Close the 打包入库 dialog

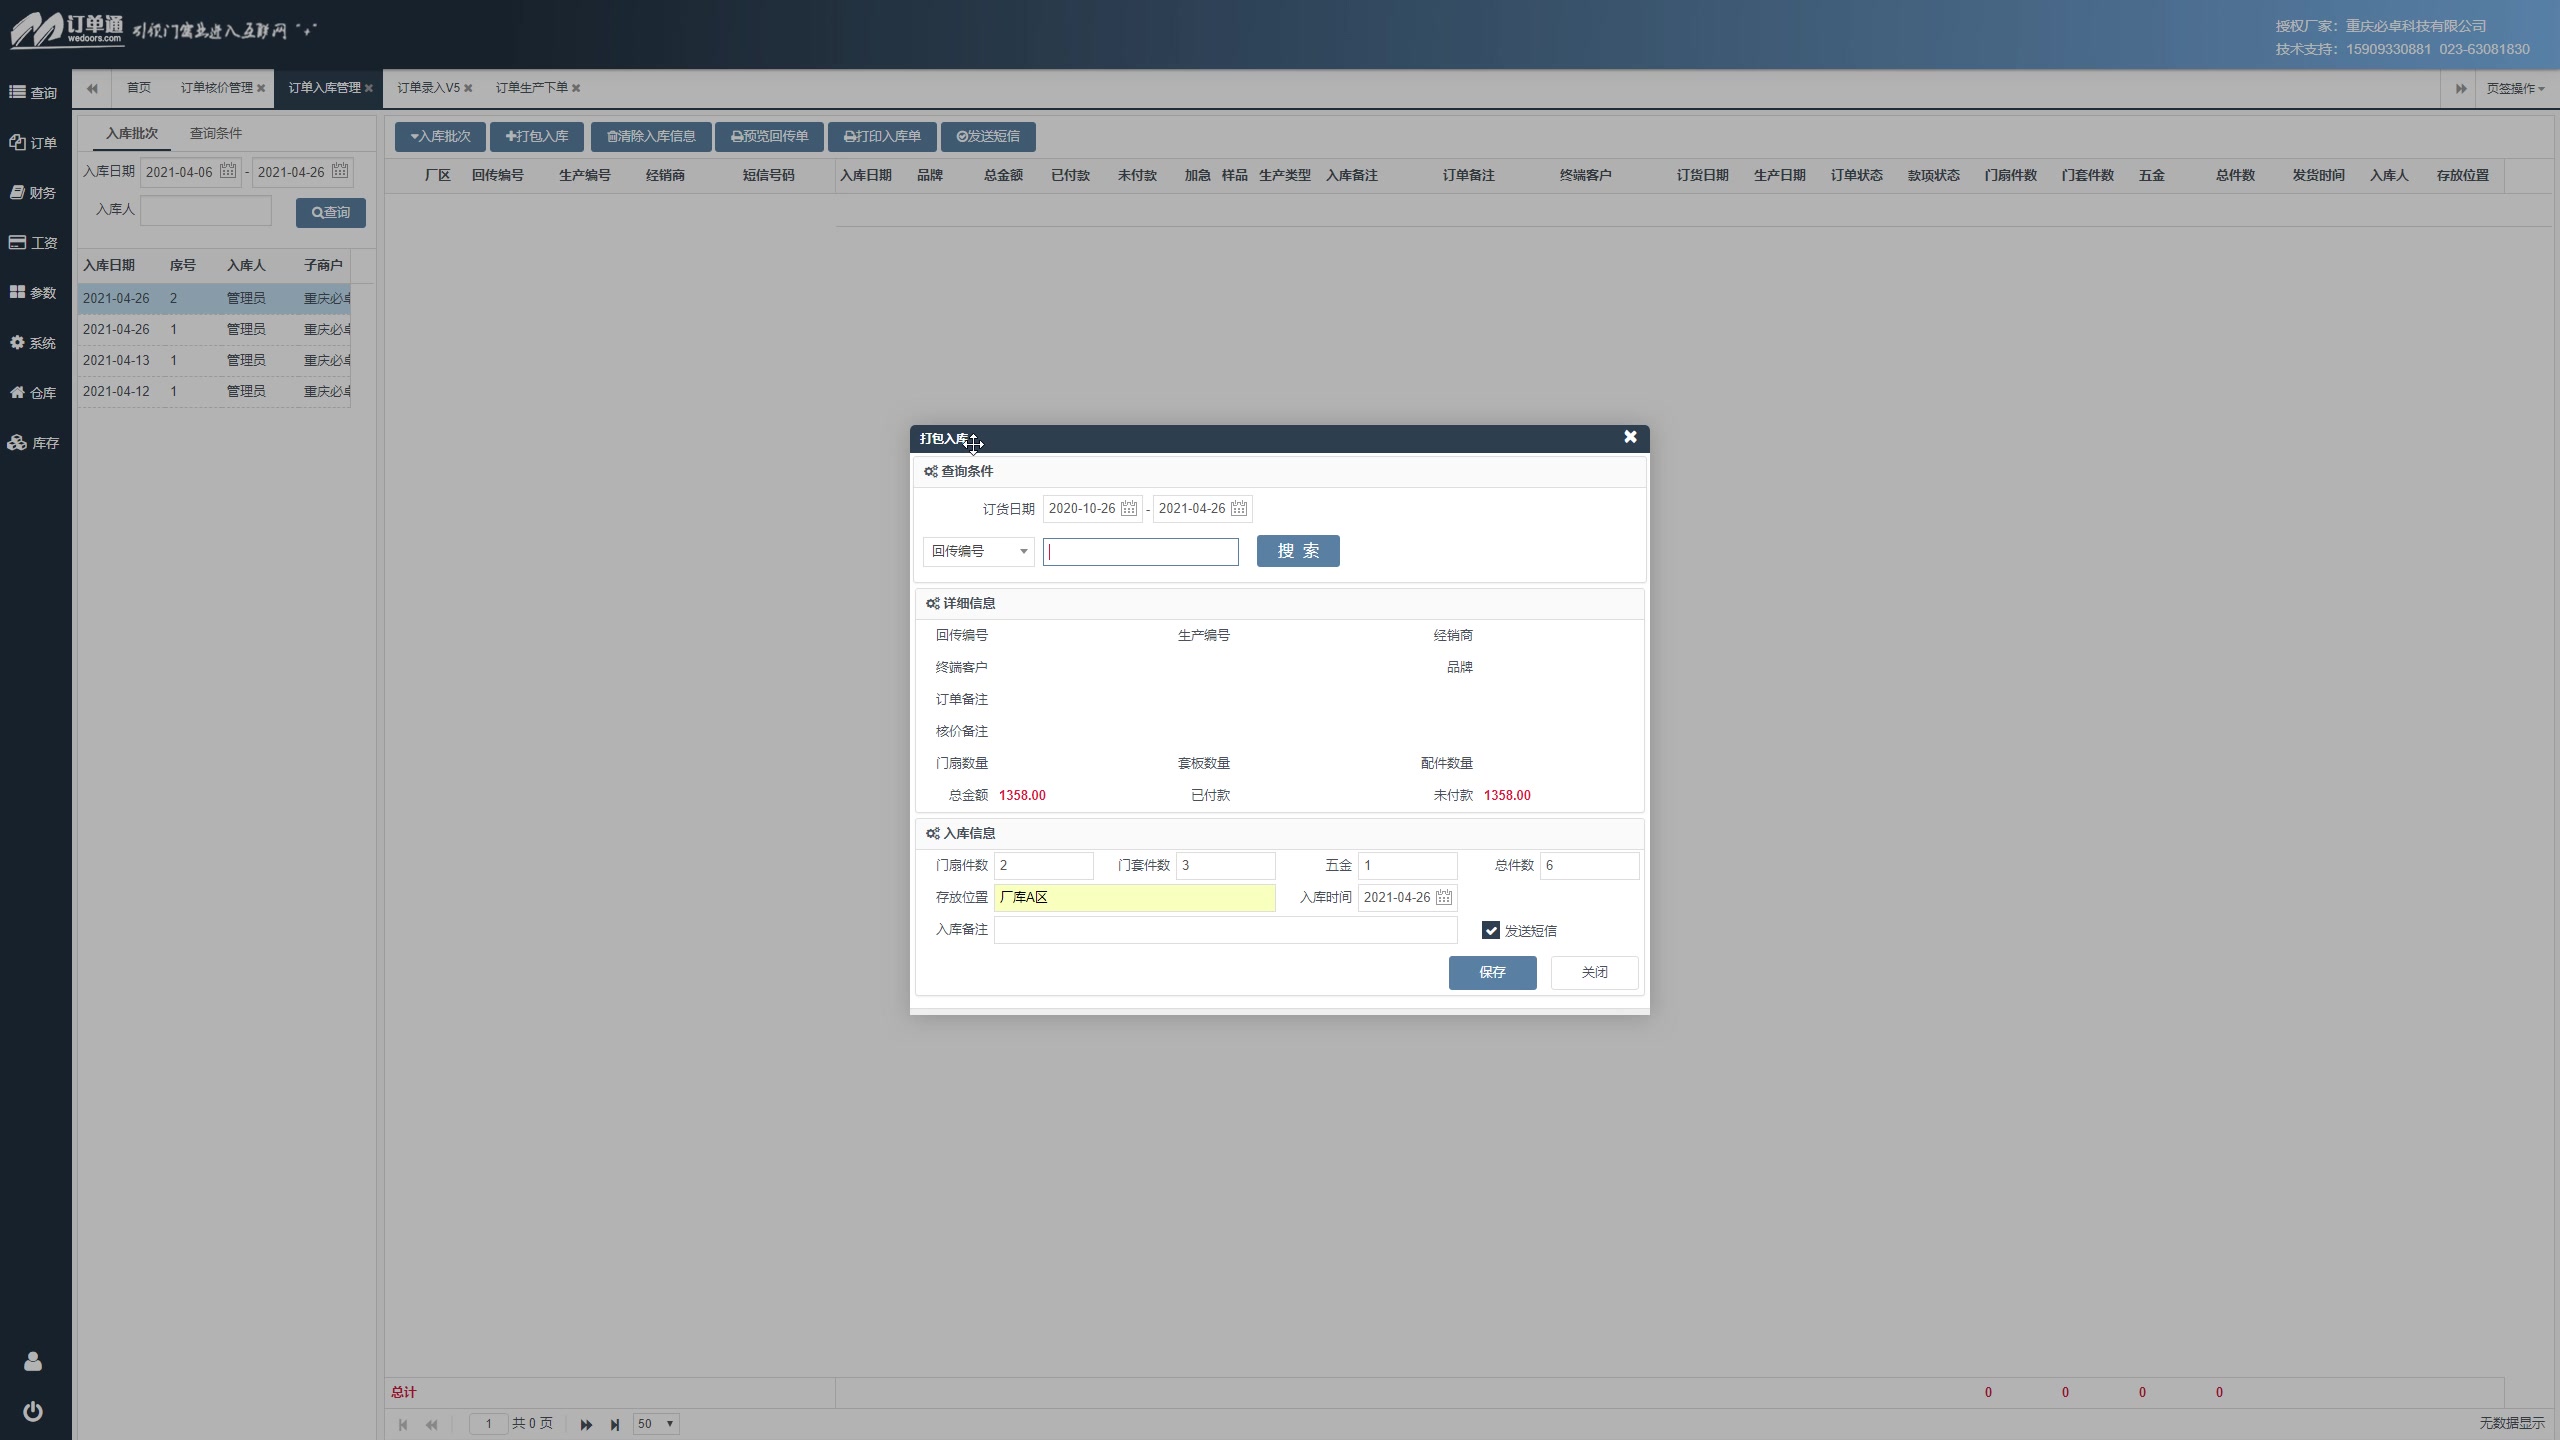coord(1630,437)
